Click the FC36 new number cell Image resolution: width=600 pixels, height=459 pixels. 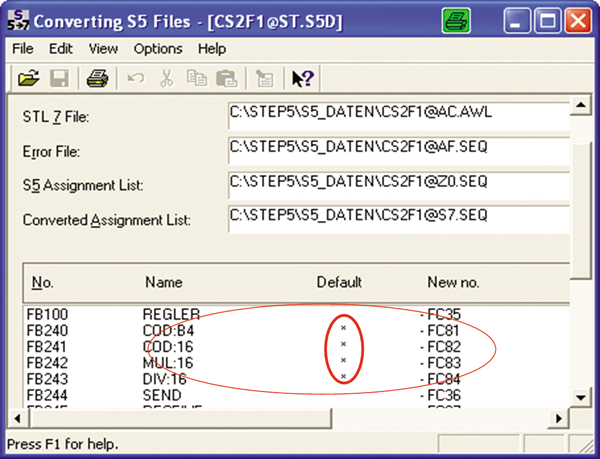(444, 395)
